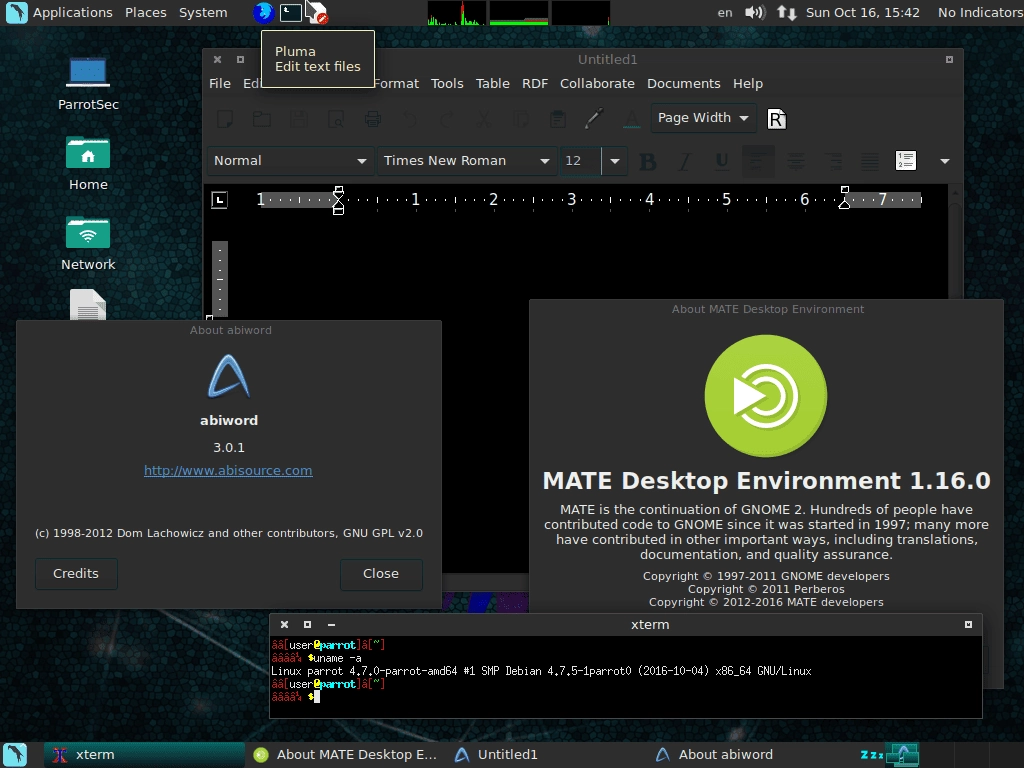
Task: Click the Credits button in About abiword
Action: coord(76,573)
